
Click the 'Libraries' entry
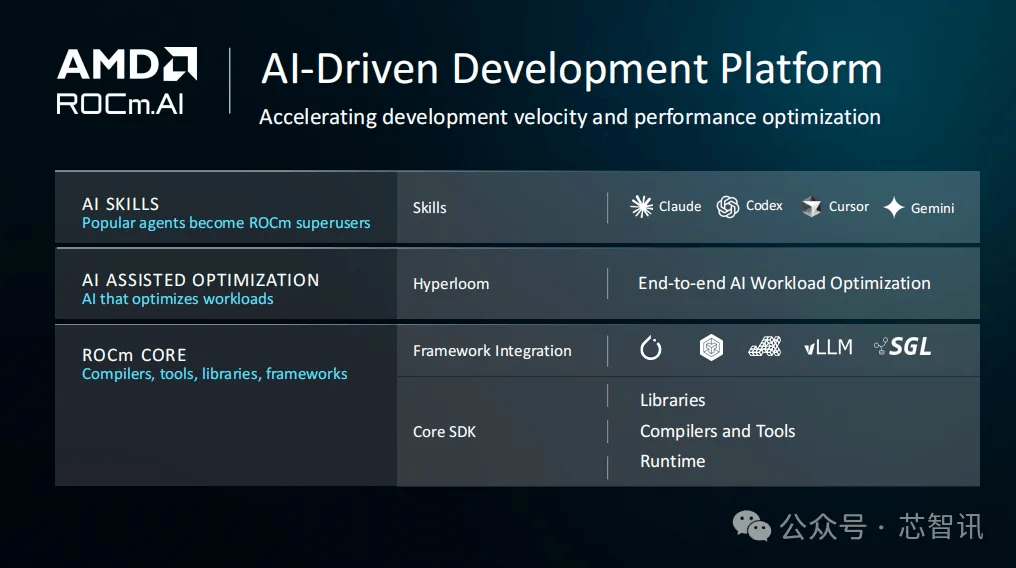click(x=673, y=400)
